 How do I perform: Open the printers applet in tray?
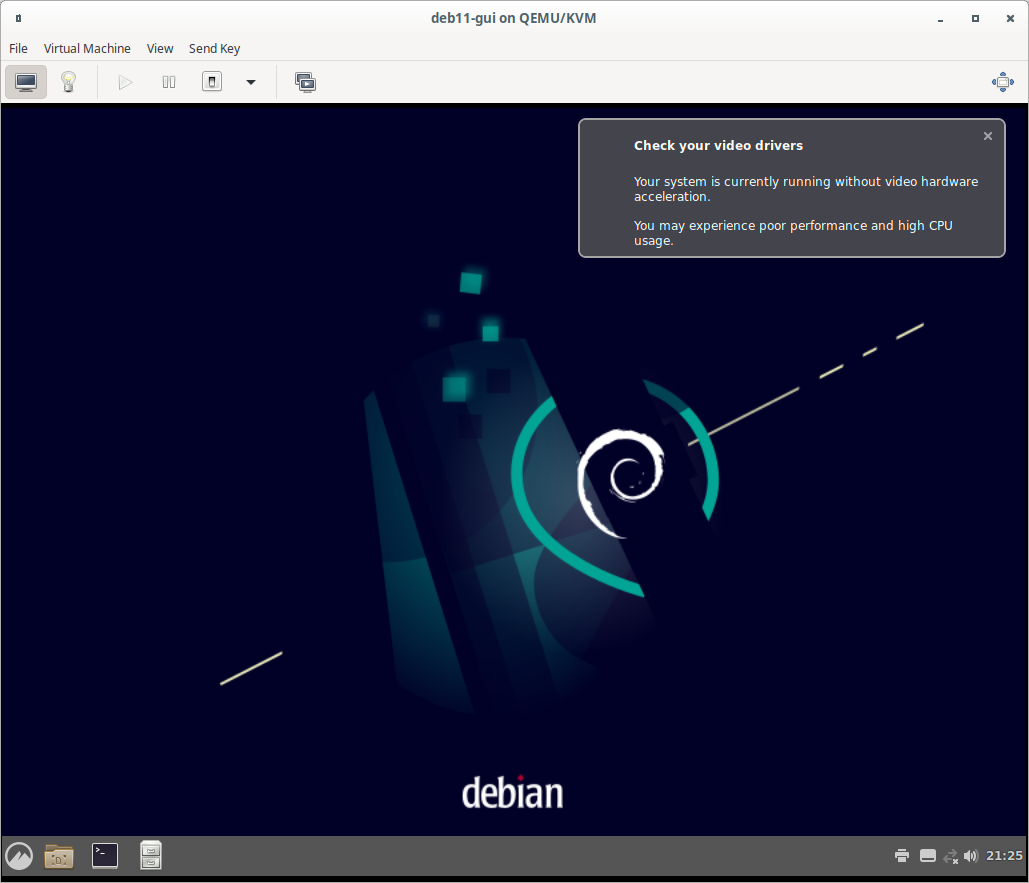pyautogui.click(x=902, y=855)
